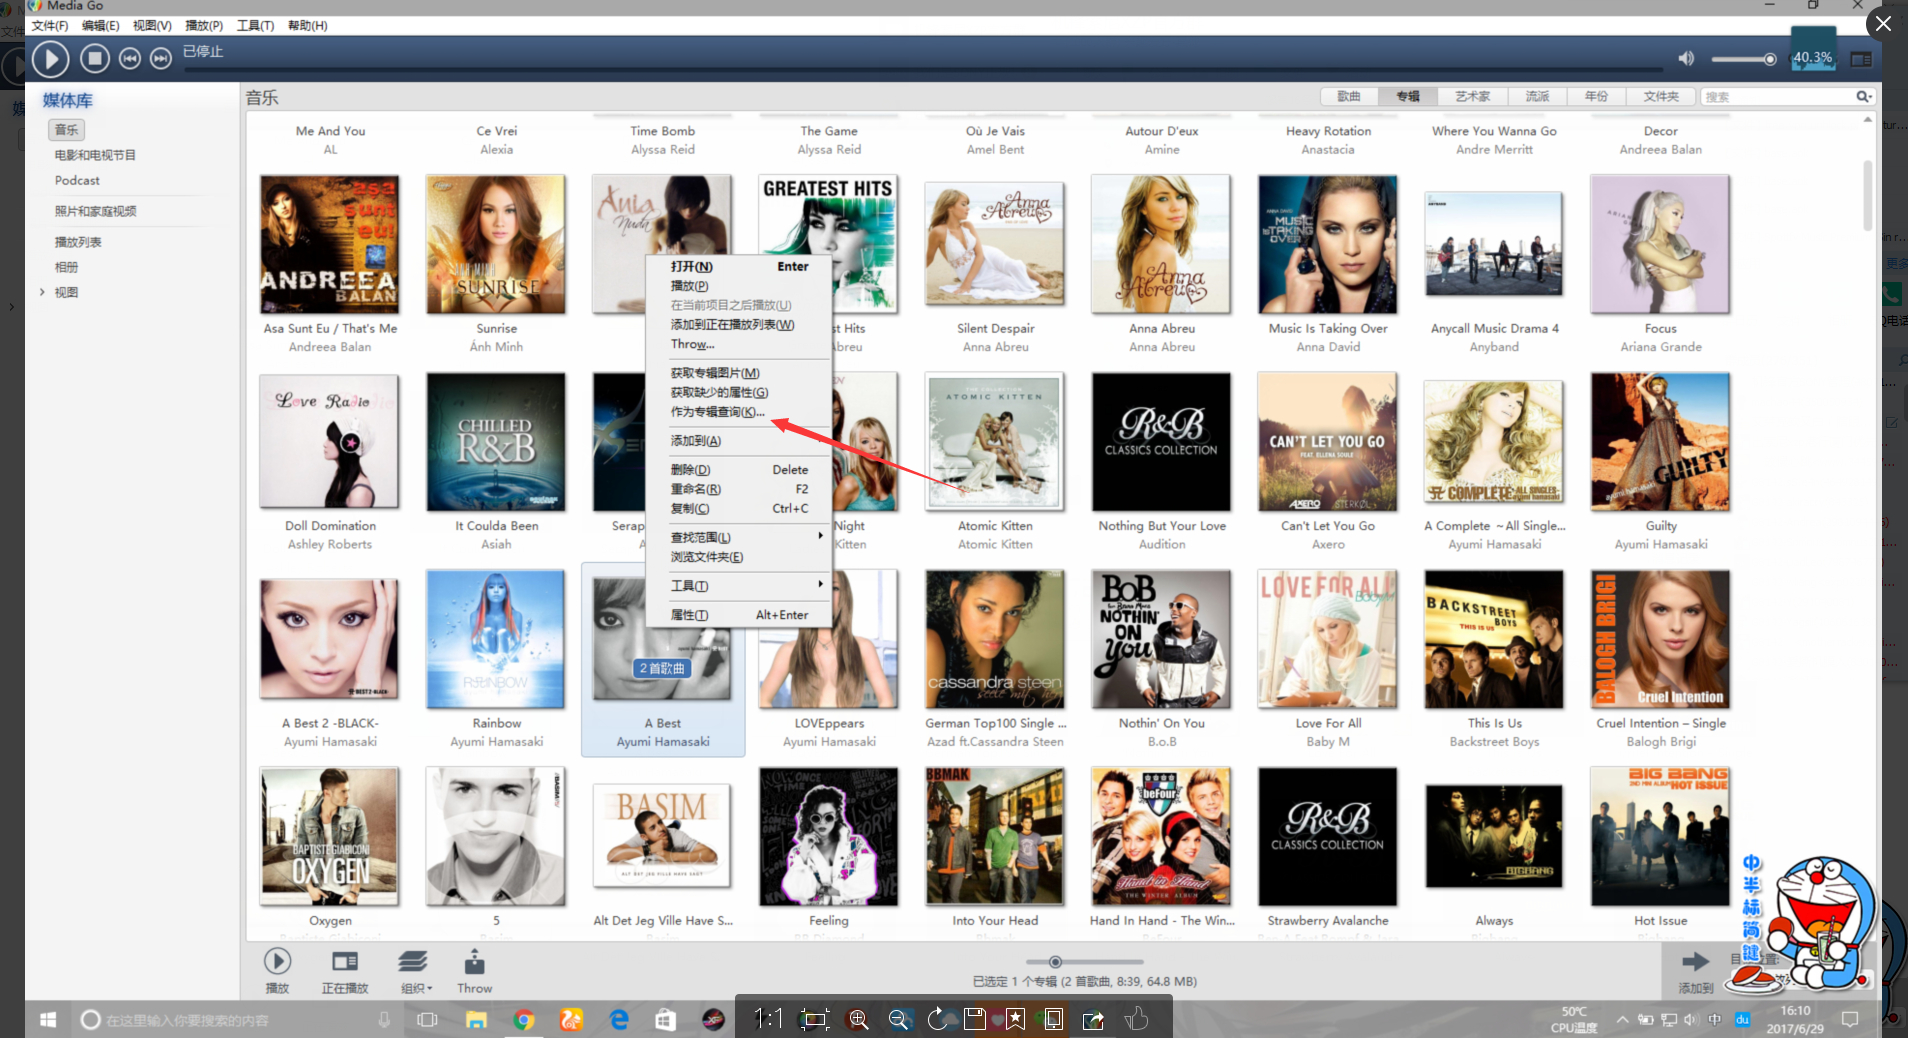Image resolution: width=1908 pixels, height=1038 pixels.
Task: Expand the 视图 tree node in sidebar
Action: (x=42, y=292)
